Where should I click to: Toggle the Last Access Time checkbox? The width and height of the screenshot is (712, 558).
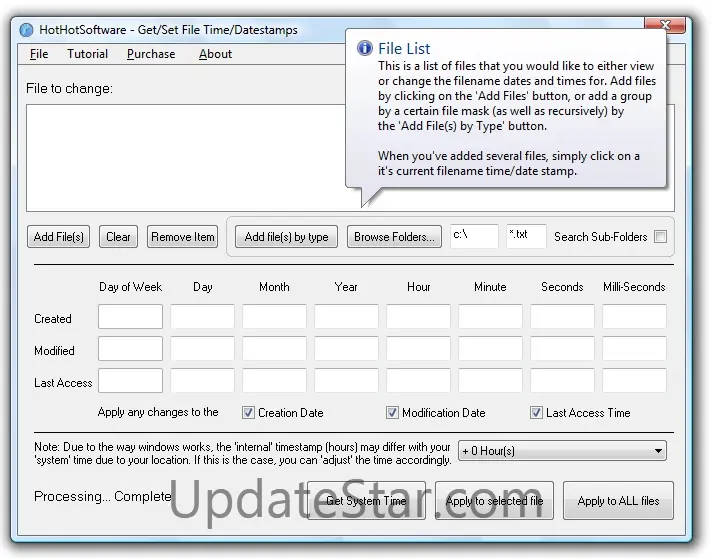(536, 413)
